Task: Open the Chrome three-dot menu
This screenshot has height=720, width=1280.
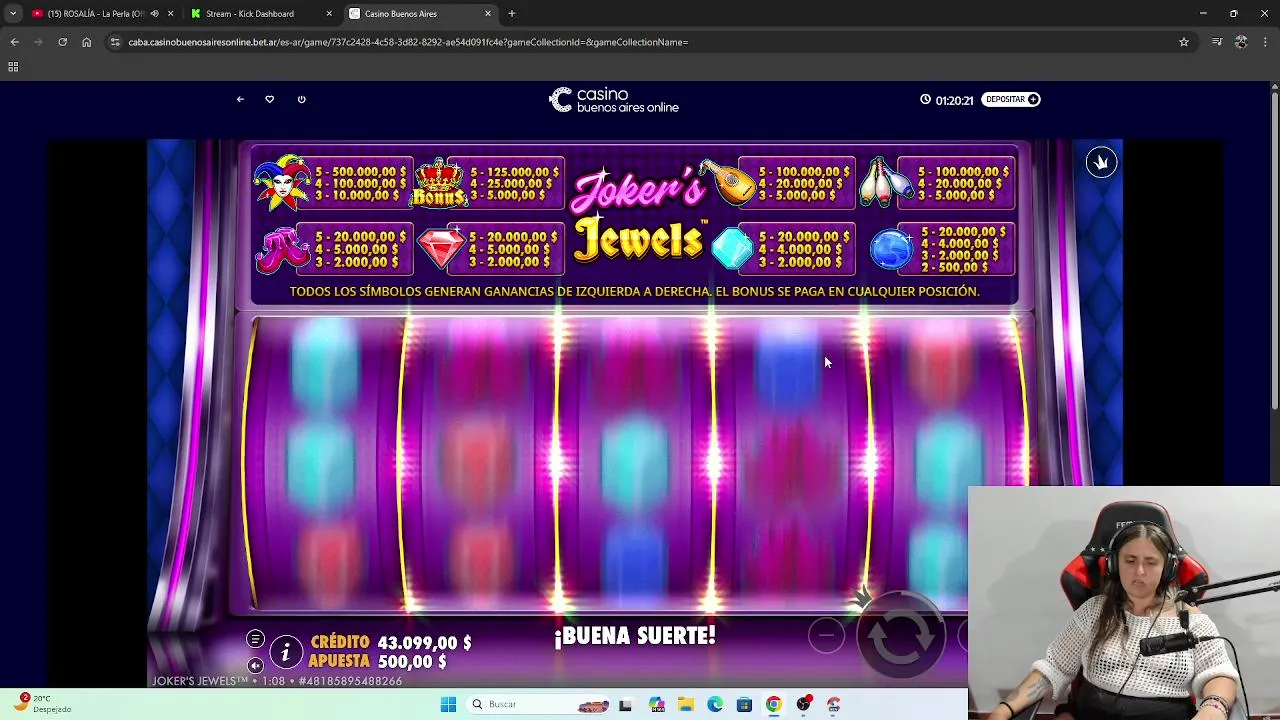Action: click(1266, 42)
